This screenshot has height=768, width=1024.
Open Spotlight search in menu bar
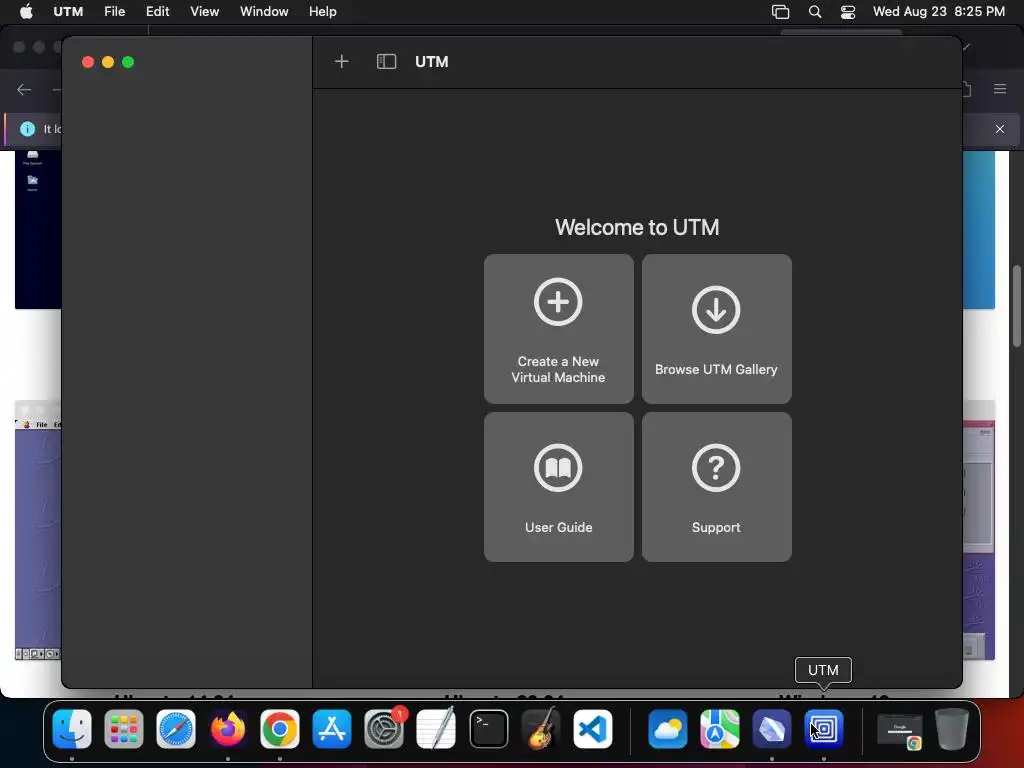pyautogui.click(x=814, y=11)
